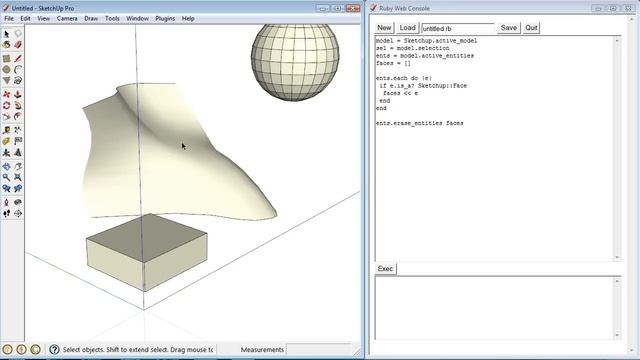Select the Dimension tool
Viewport: 640px width, 360px height.
point(18,130)
